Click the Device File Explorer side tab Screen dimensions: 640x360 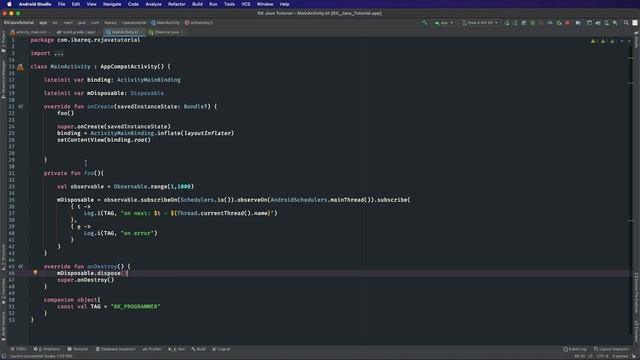(636, 293)
